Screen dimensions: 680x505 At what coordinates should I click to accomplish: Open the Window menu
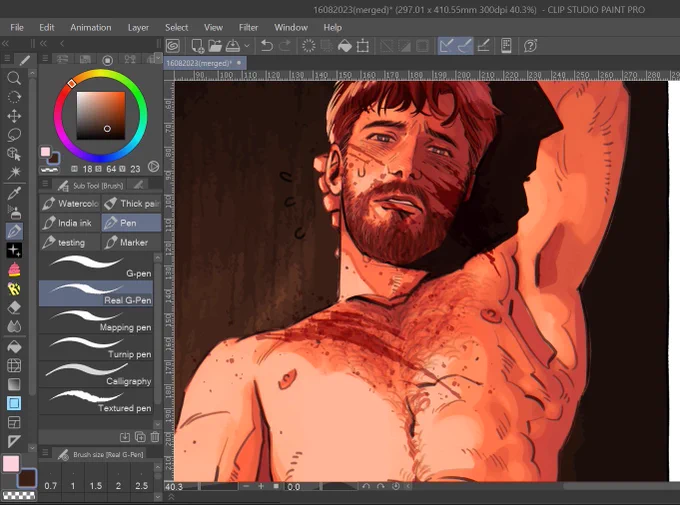291,27
